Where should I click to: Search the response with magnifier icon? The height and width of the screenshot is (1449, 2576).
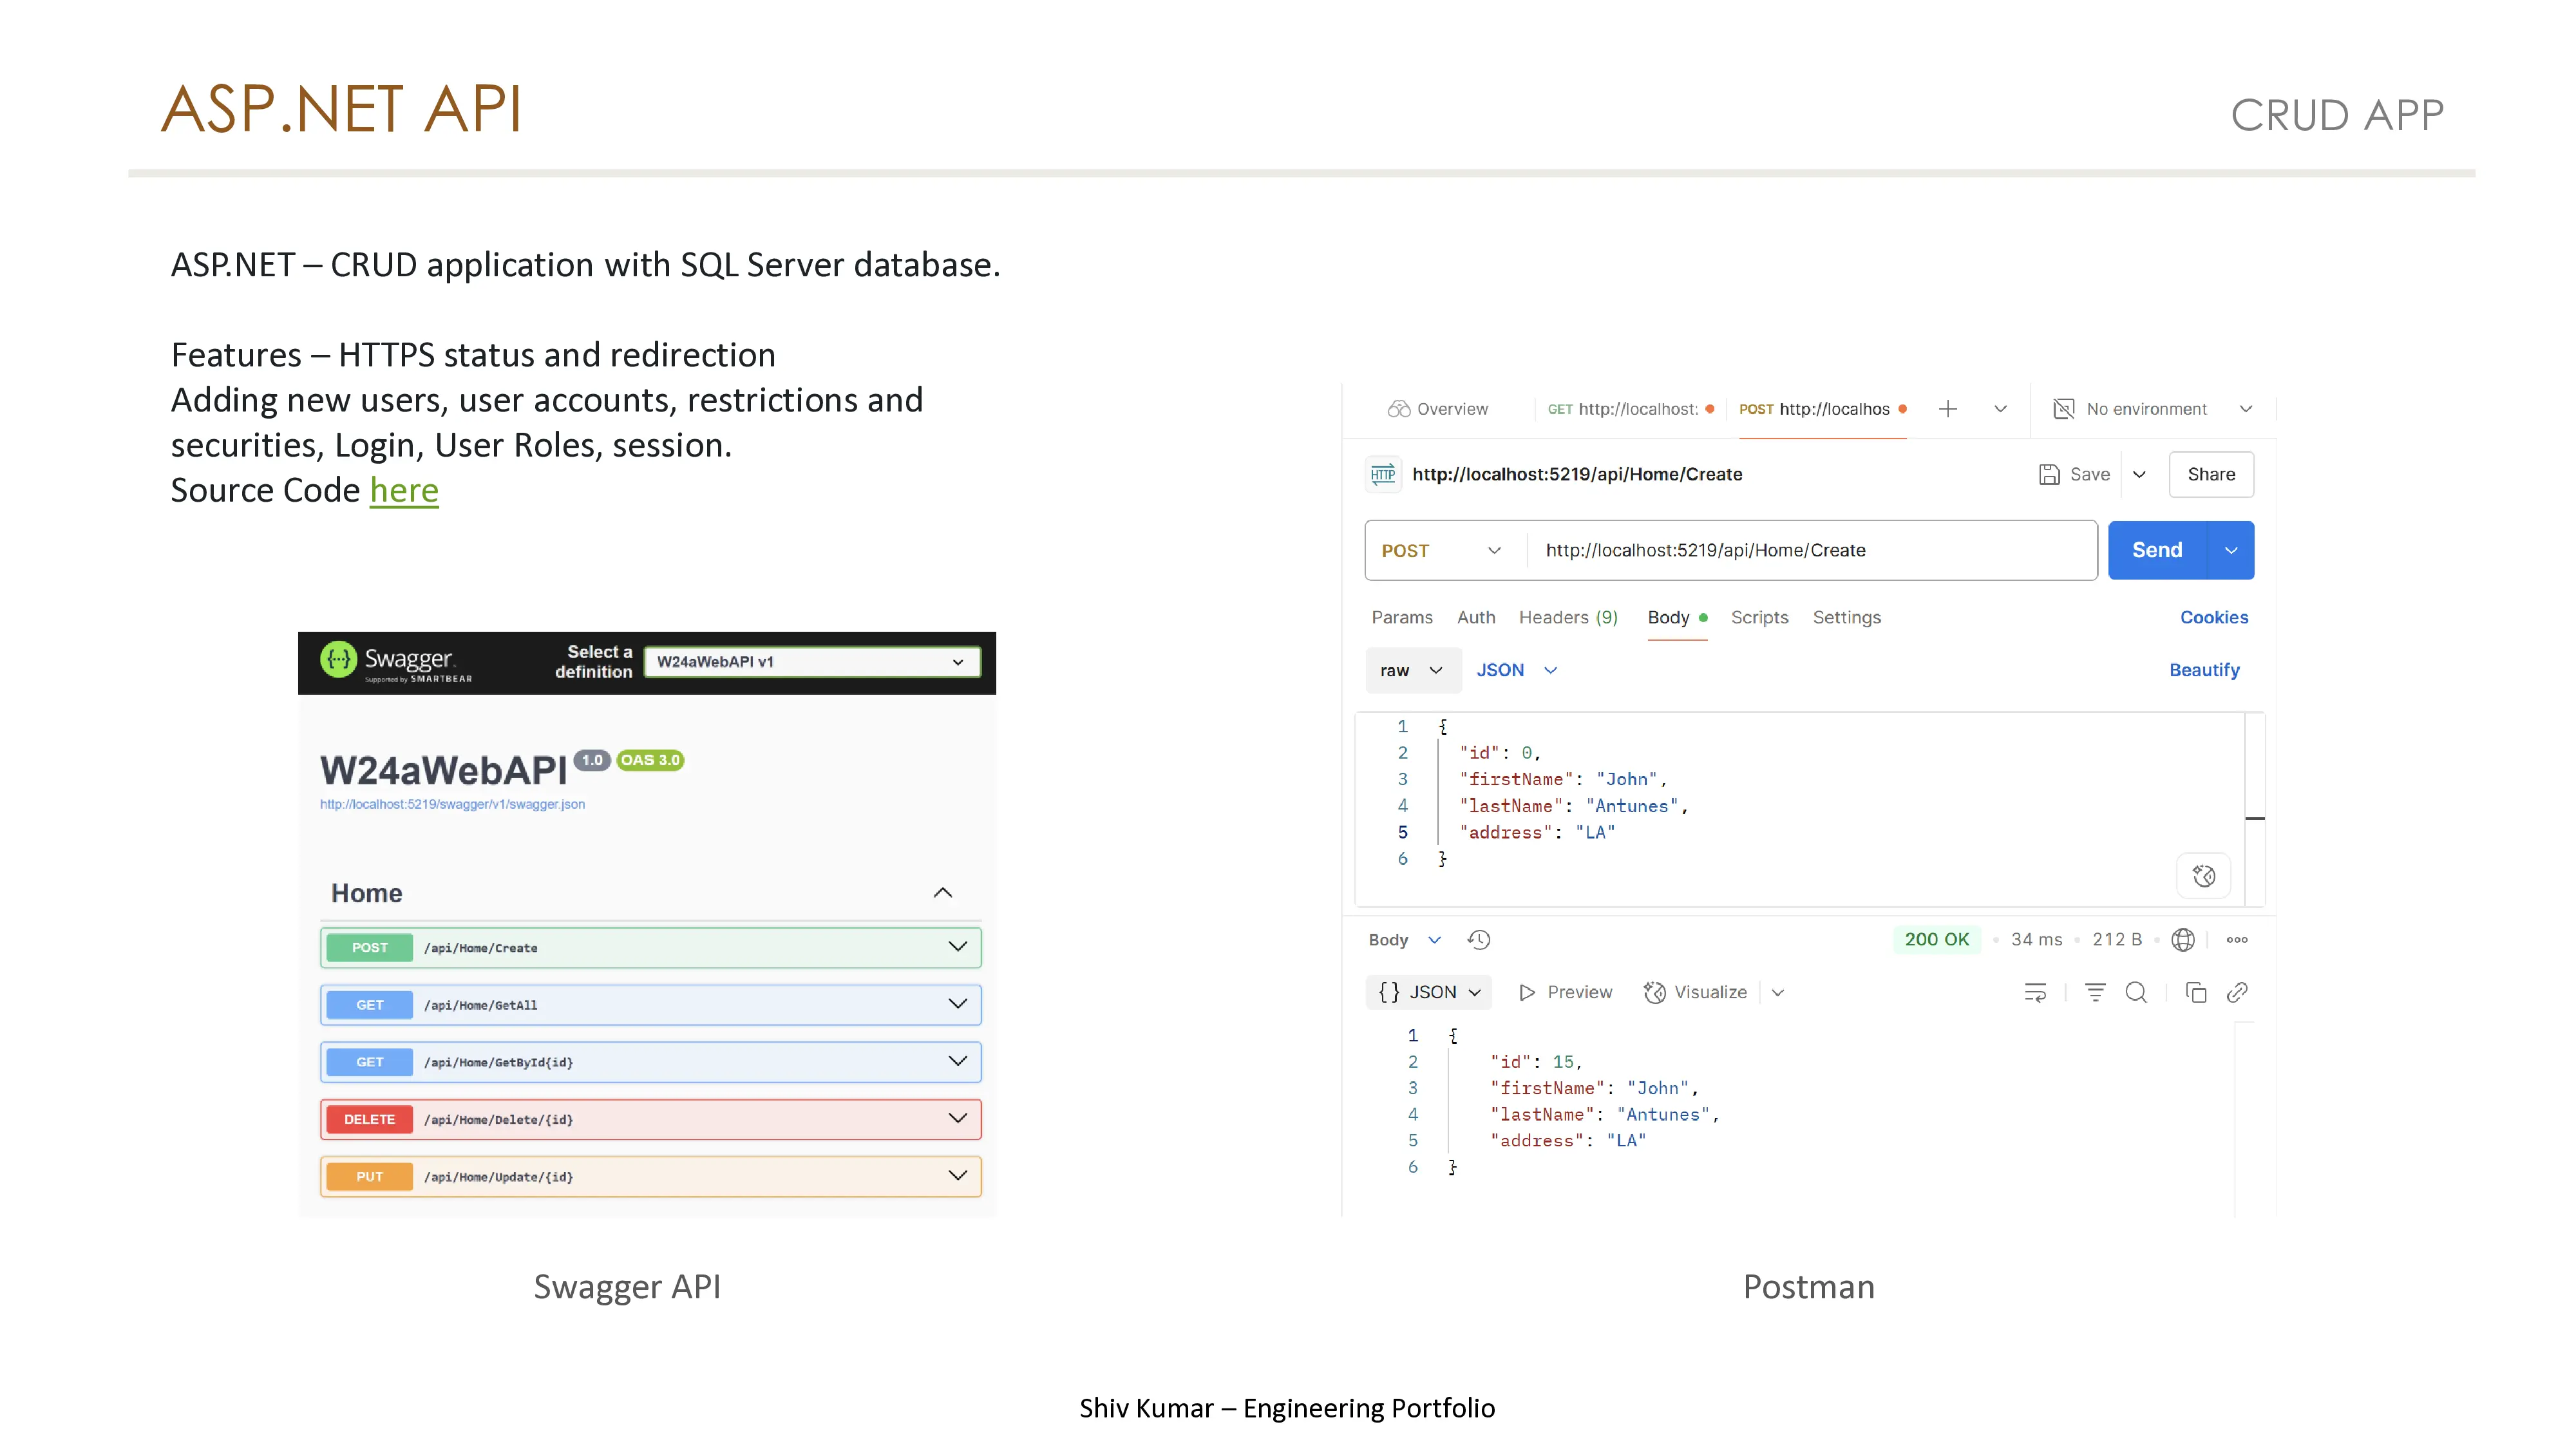point(2136,992)
